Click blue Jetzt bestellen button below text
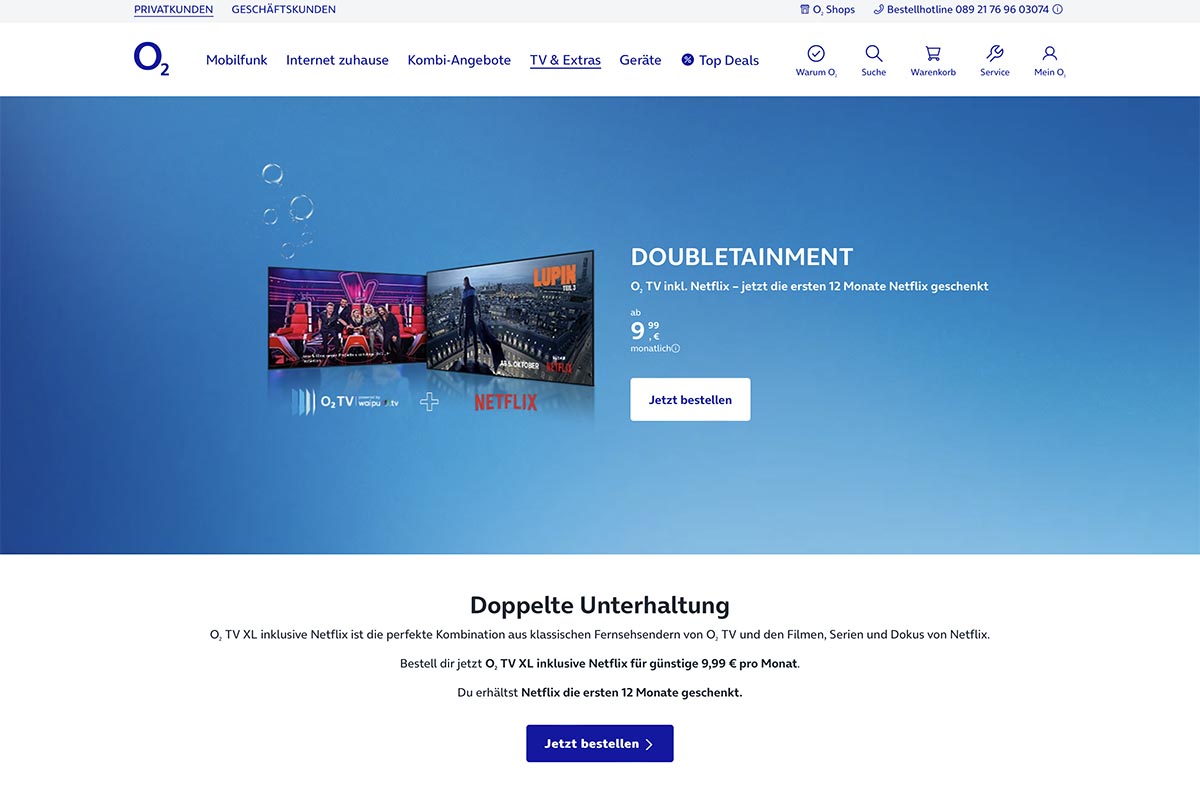 coord(600,744)
